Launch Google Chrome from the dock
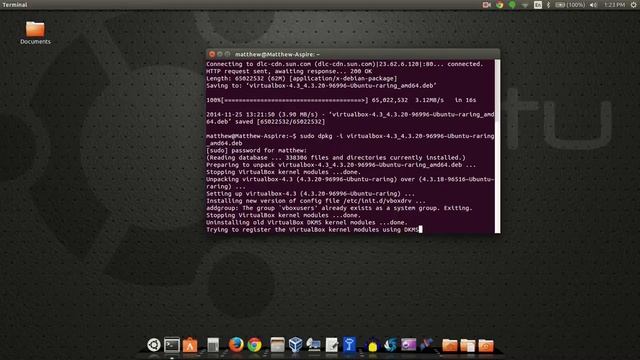 point(254,345)
